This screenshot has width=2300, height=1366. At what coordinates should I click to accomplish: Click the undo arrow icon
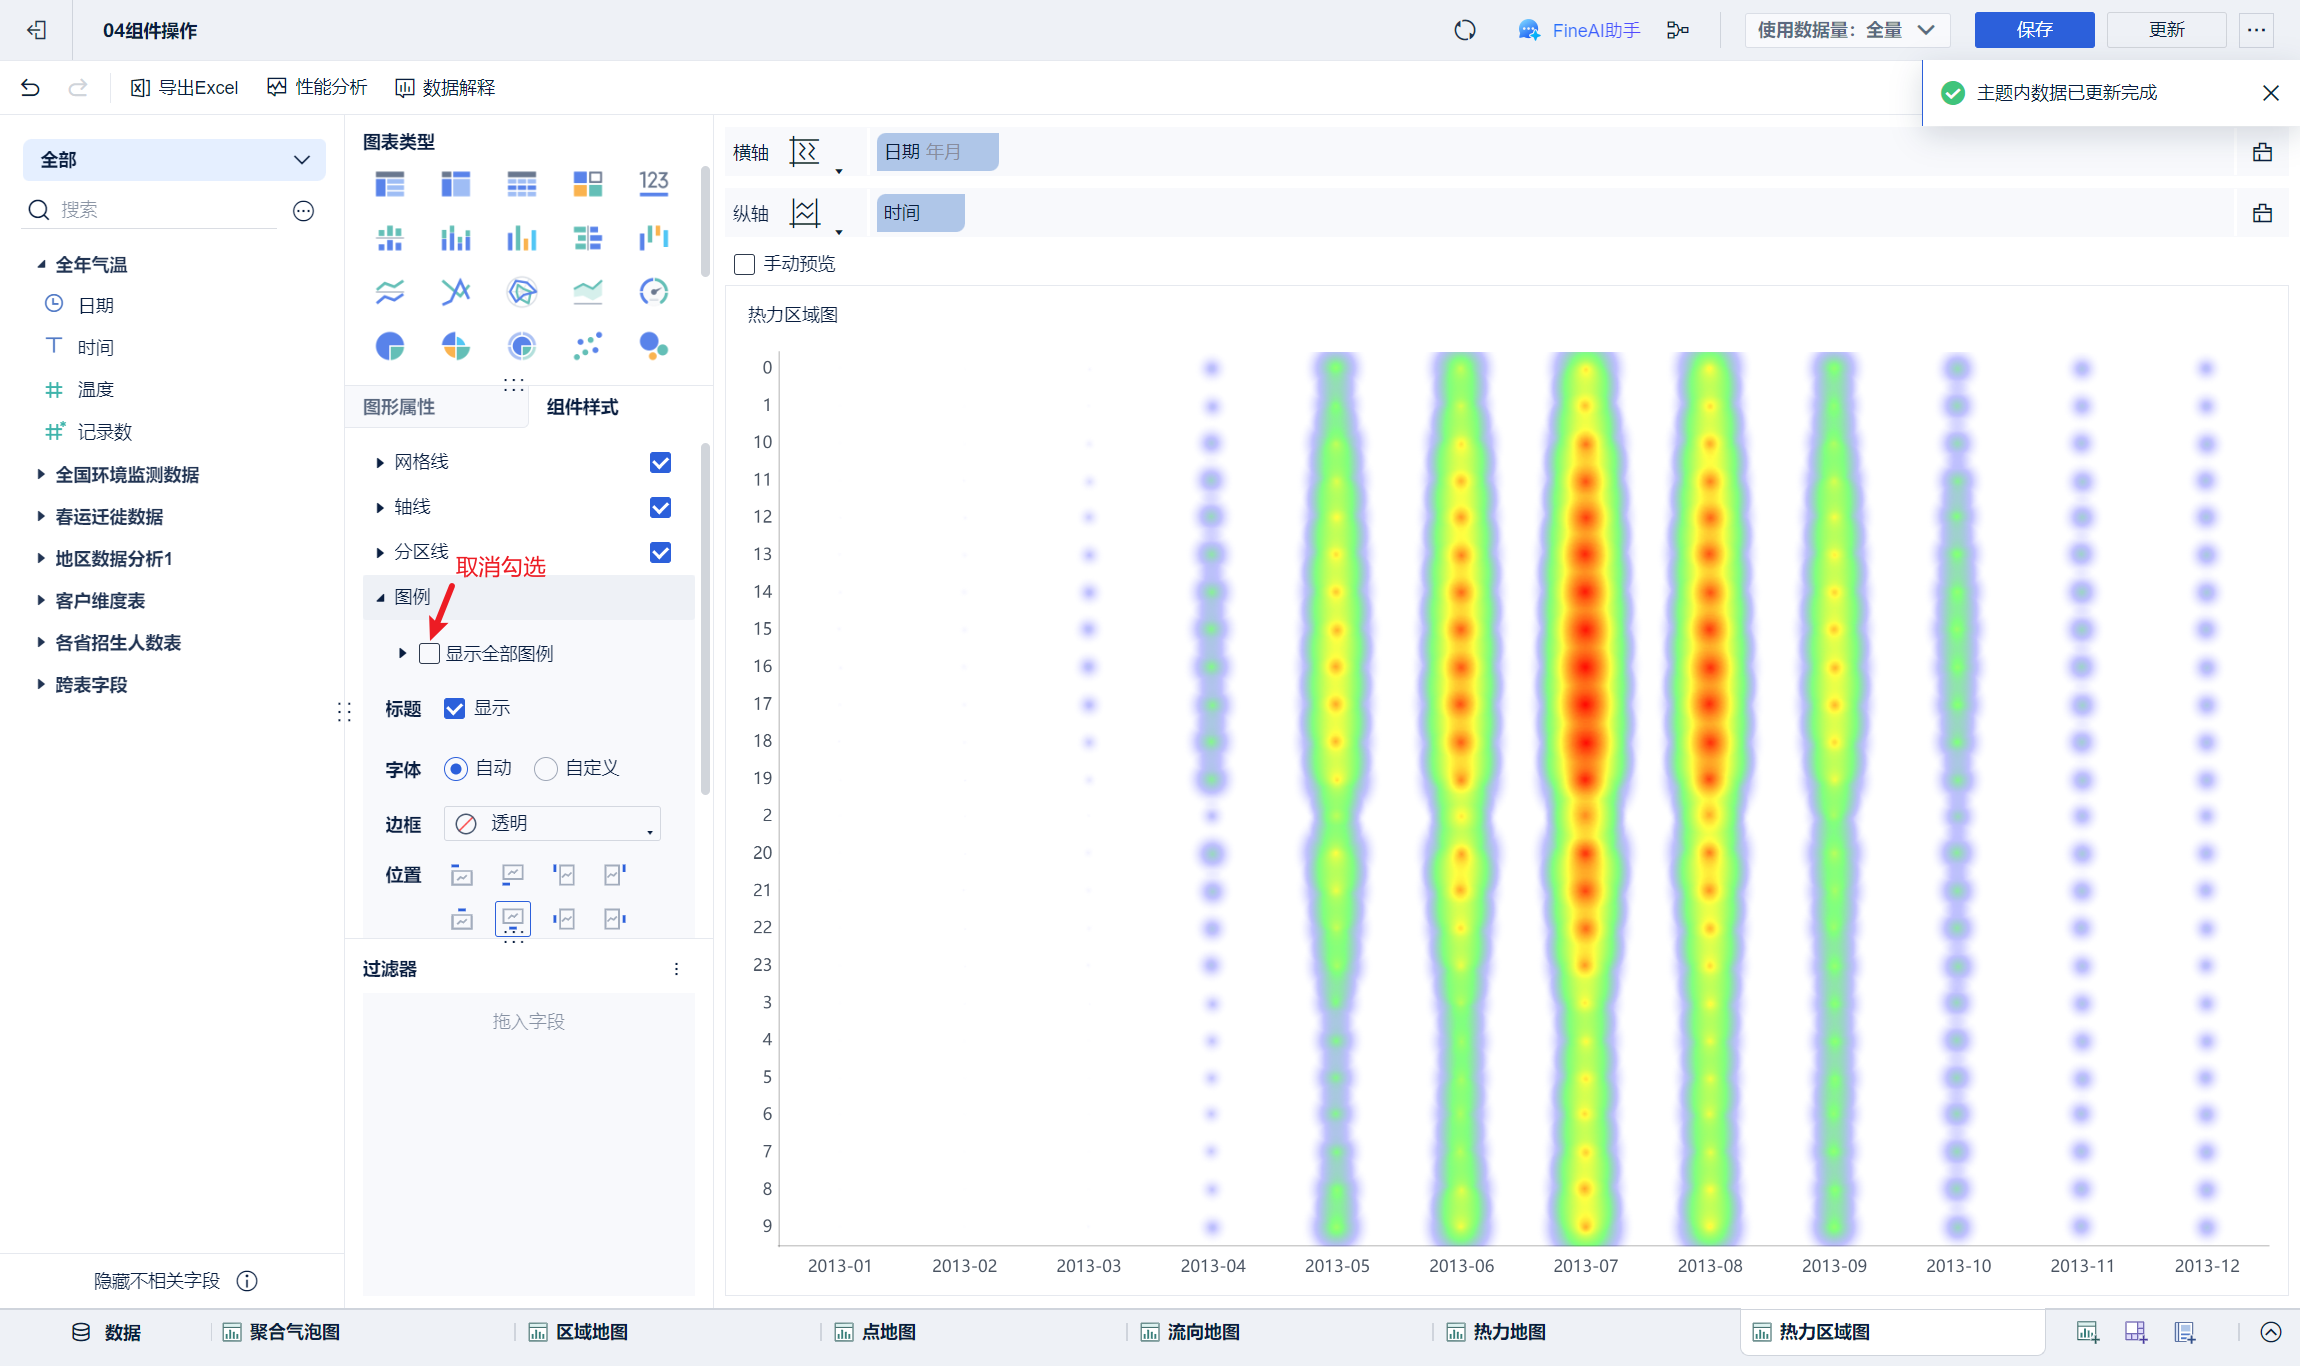click(30, 88)
